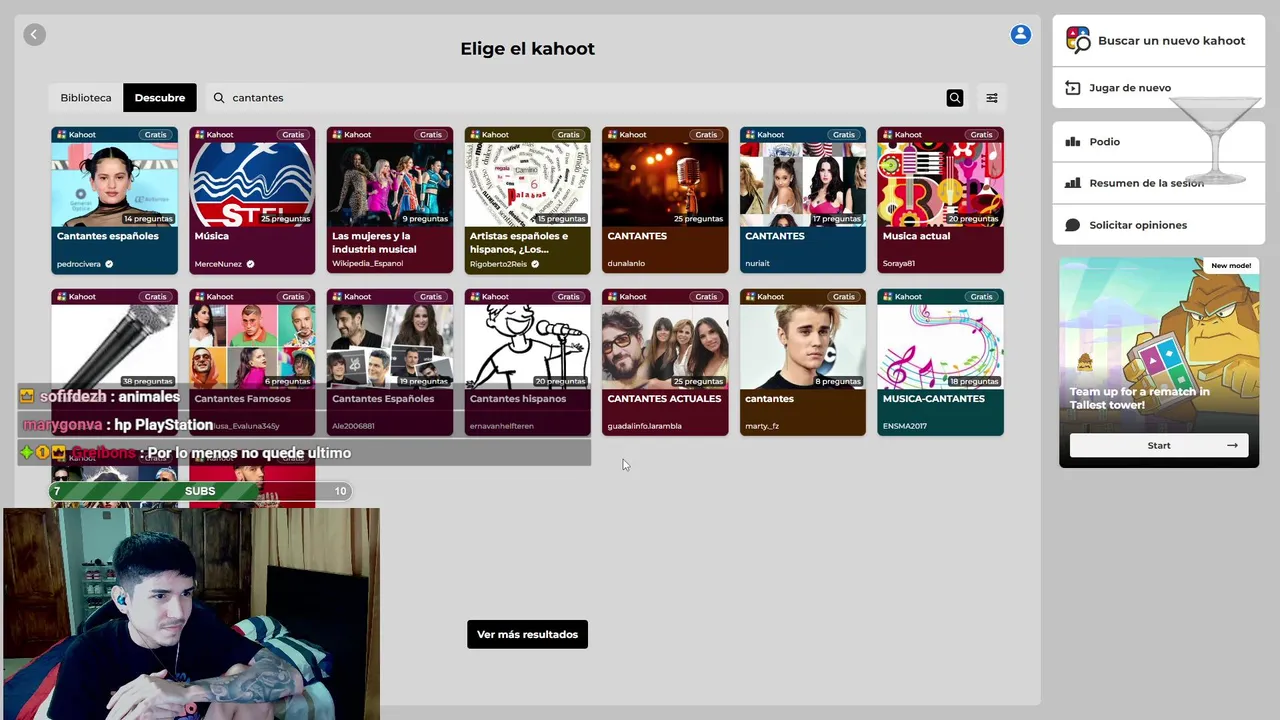The image size is (1280, 720).
Task: Click the SUBS goal progress bar
Action: [200, 491]
